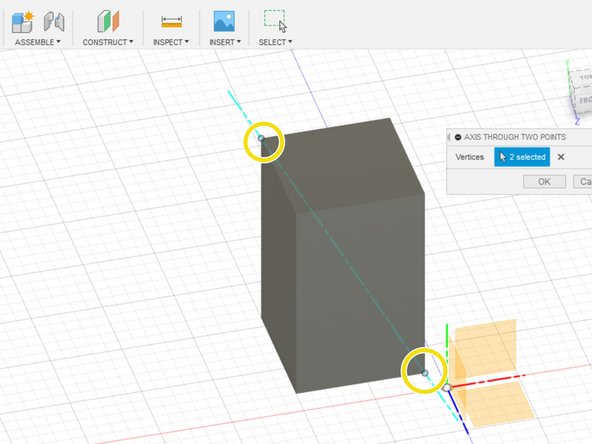This screenshot has width=592, height=444.
Task: Click the ViewCube in the corner
Action: (581, 91)
